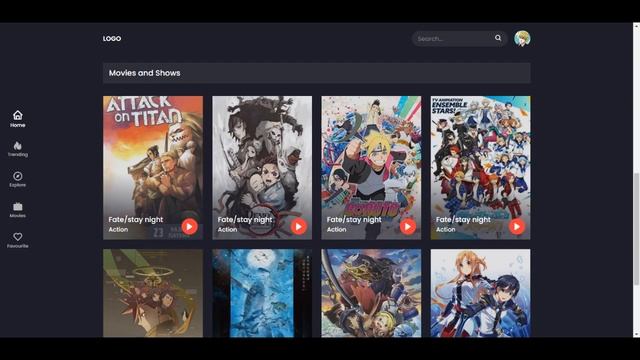
Task: Open the blue underwater poster in second row
Action: 262,293
